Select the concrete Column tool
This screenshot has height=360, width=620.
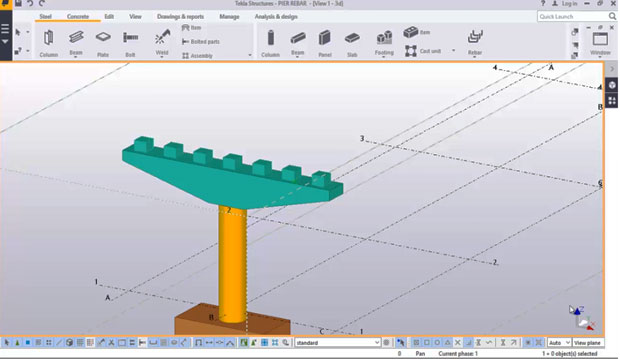(x=270, y=44)
